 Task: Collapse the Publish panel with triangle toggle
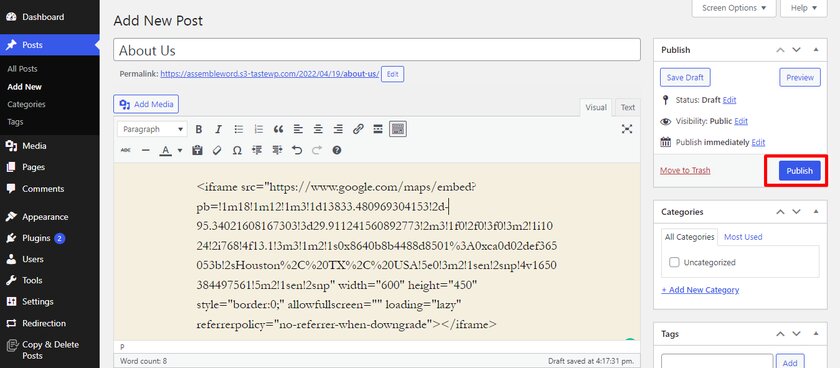coord(816,50)
